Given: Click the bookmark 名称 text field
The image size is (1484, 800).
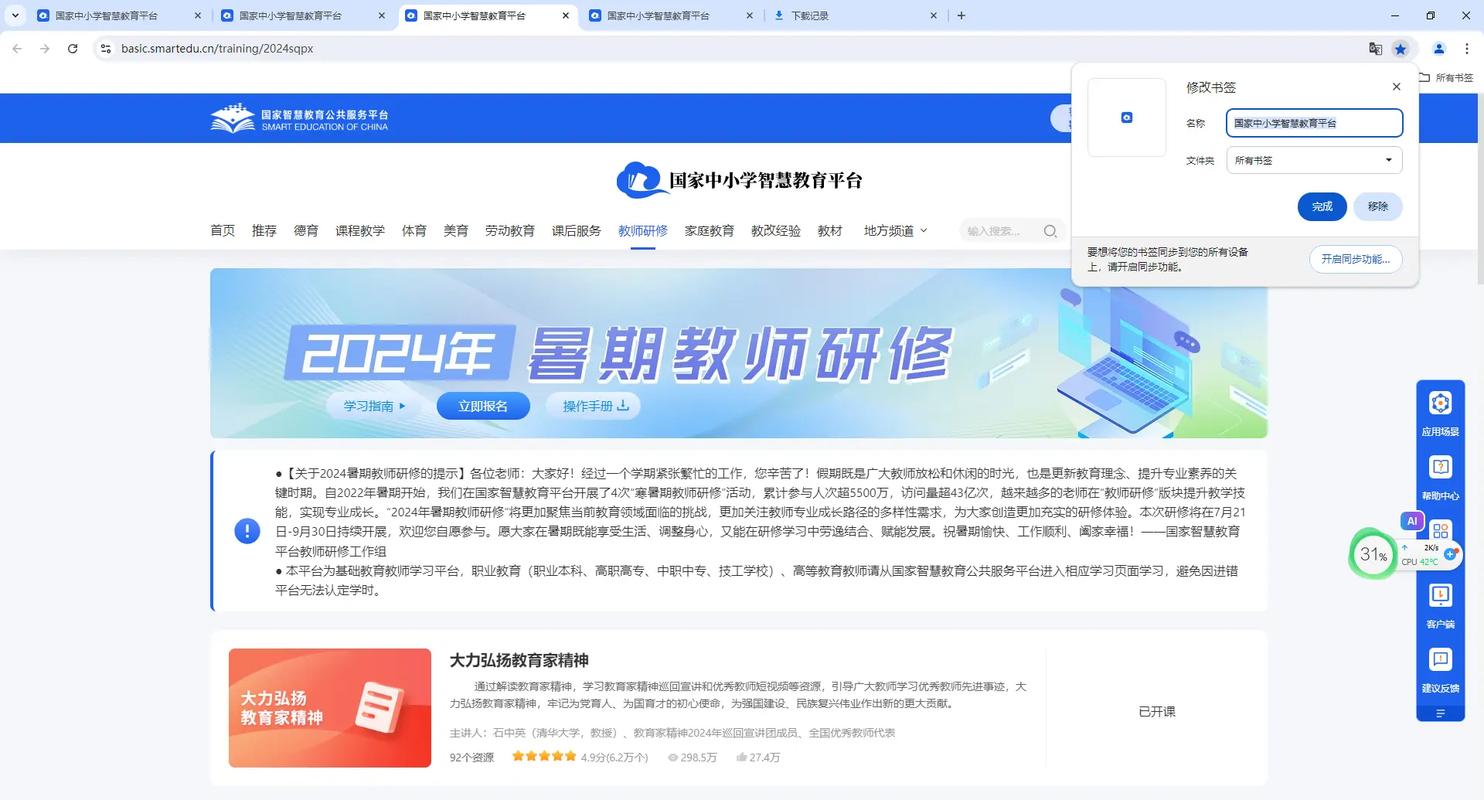Looking at the screenshot, I should (x=1314, y=123).
